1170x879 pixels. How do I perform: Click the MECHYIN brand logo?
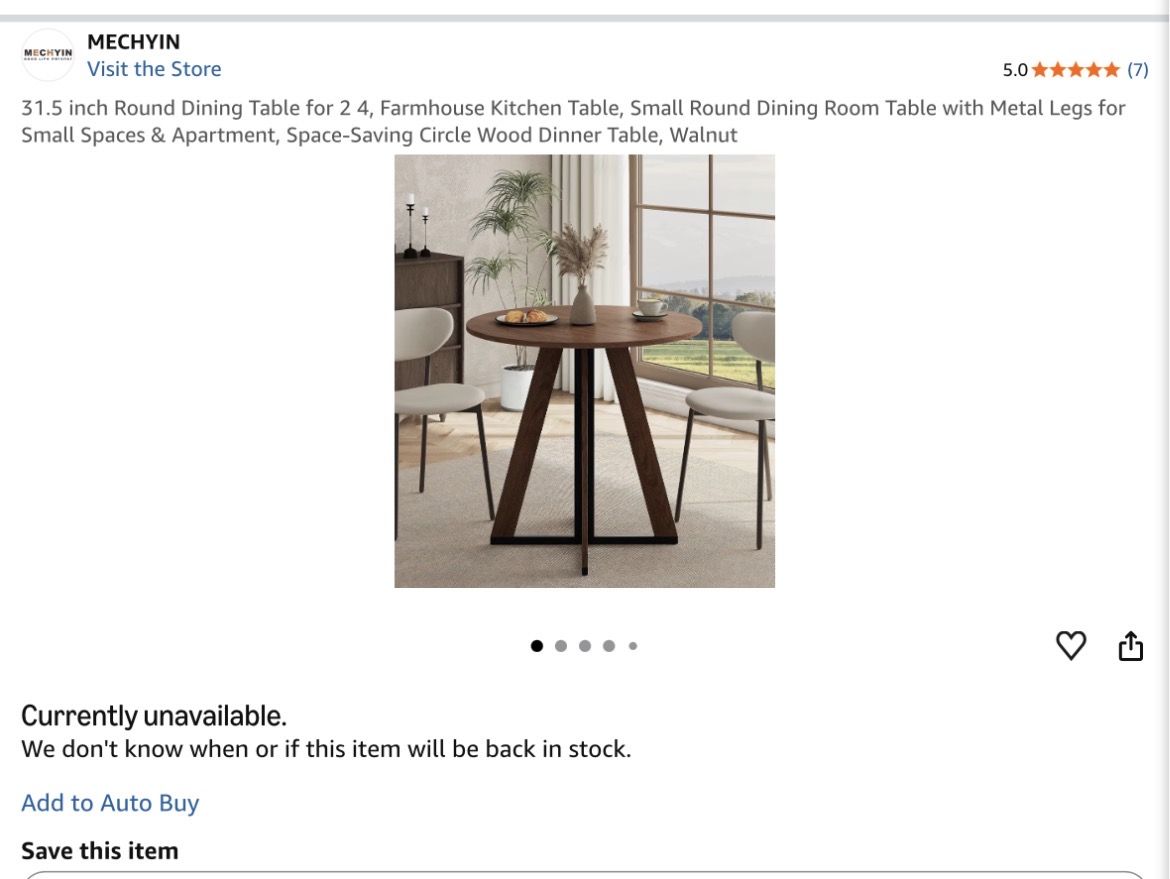49,54
